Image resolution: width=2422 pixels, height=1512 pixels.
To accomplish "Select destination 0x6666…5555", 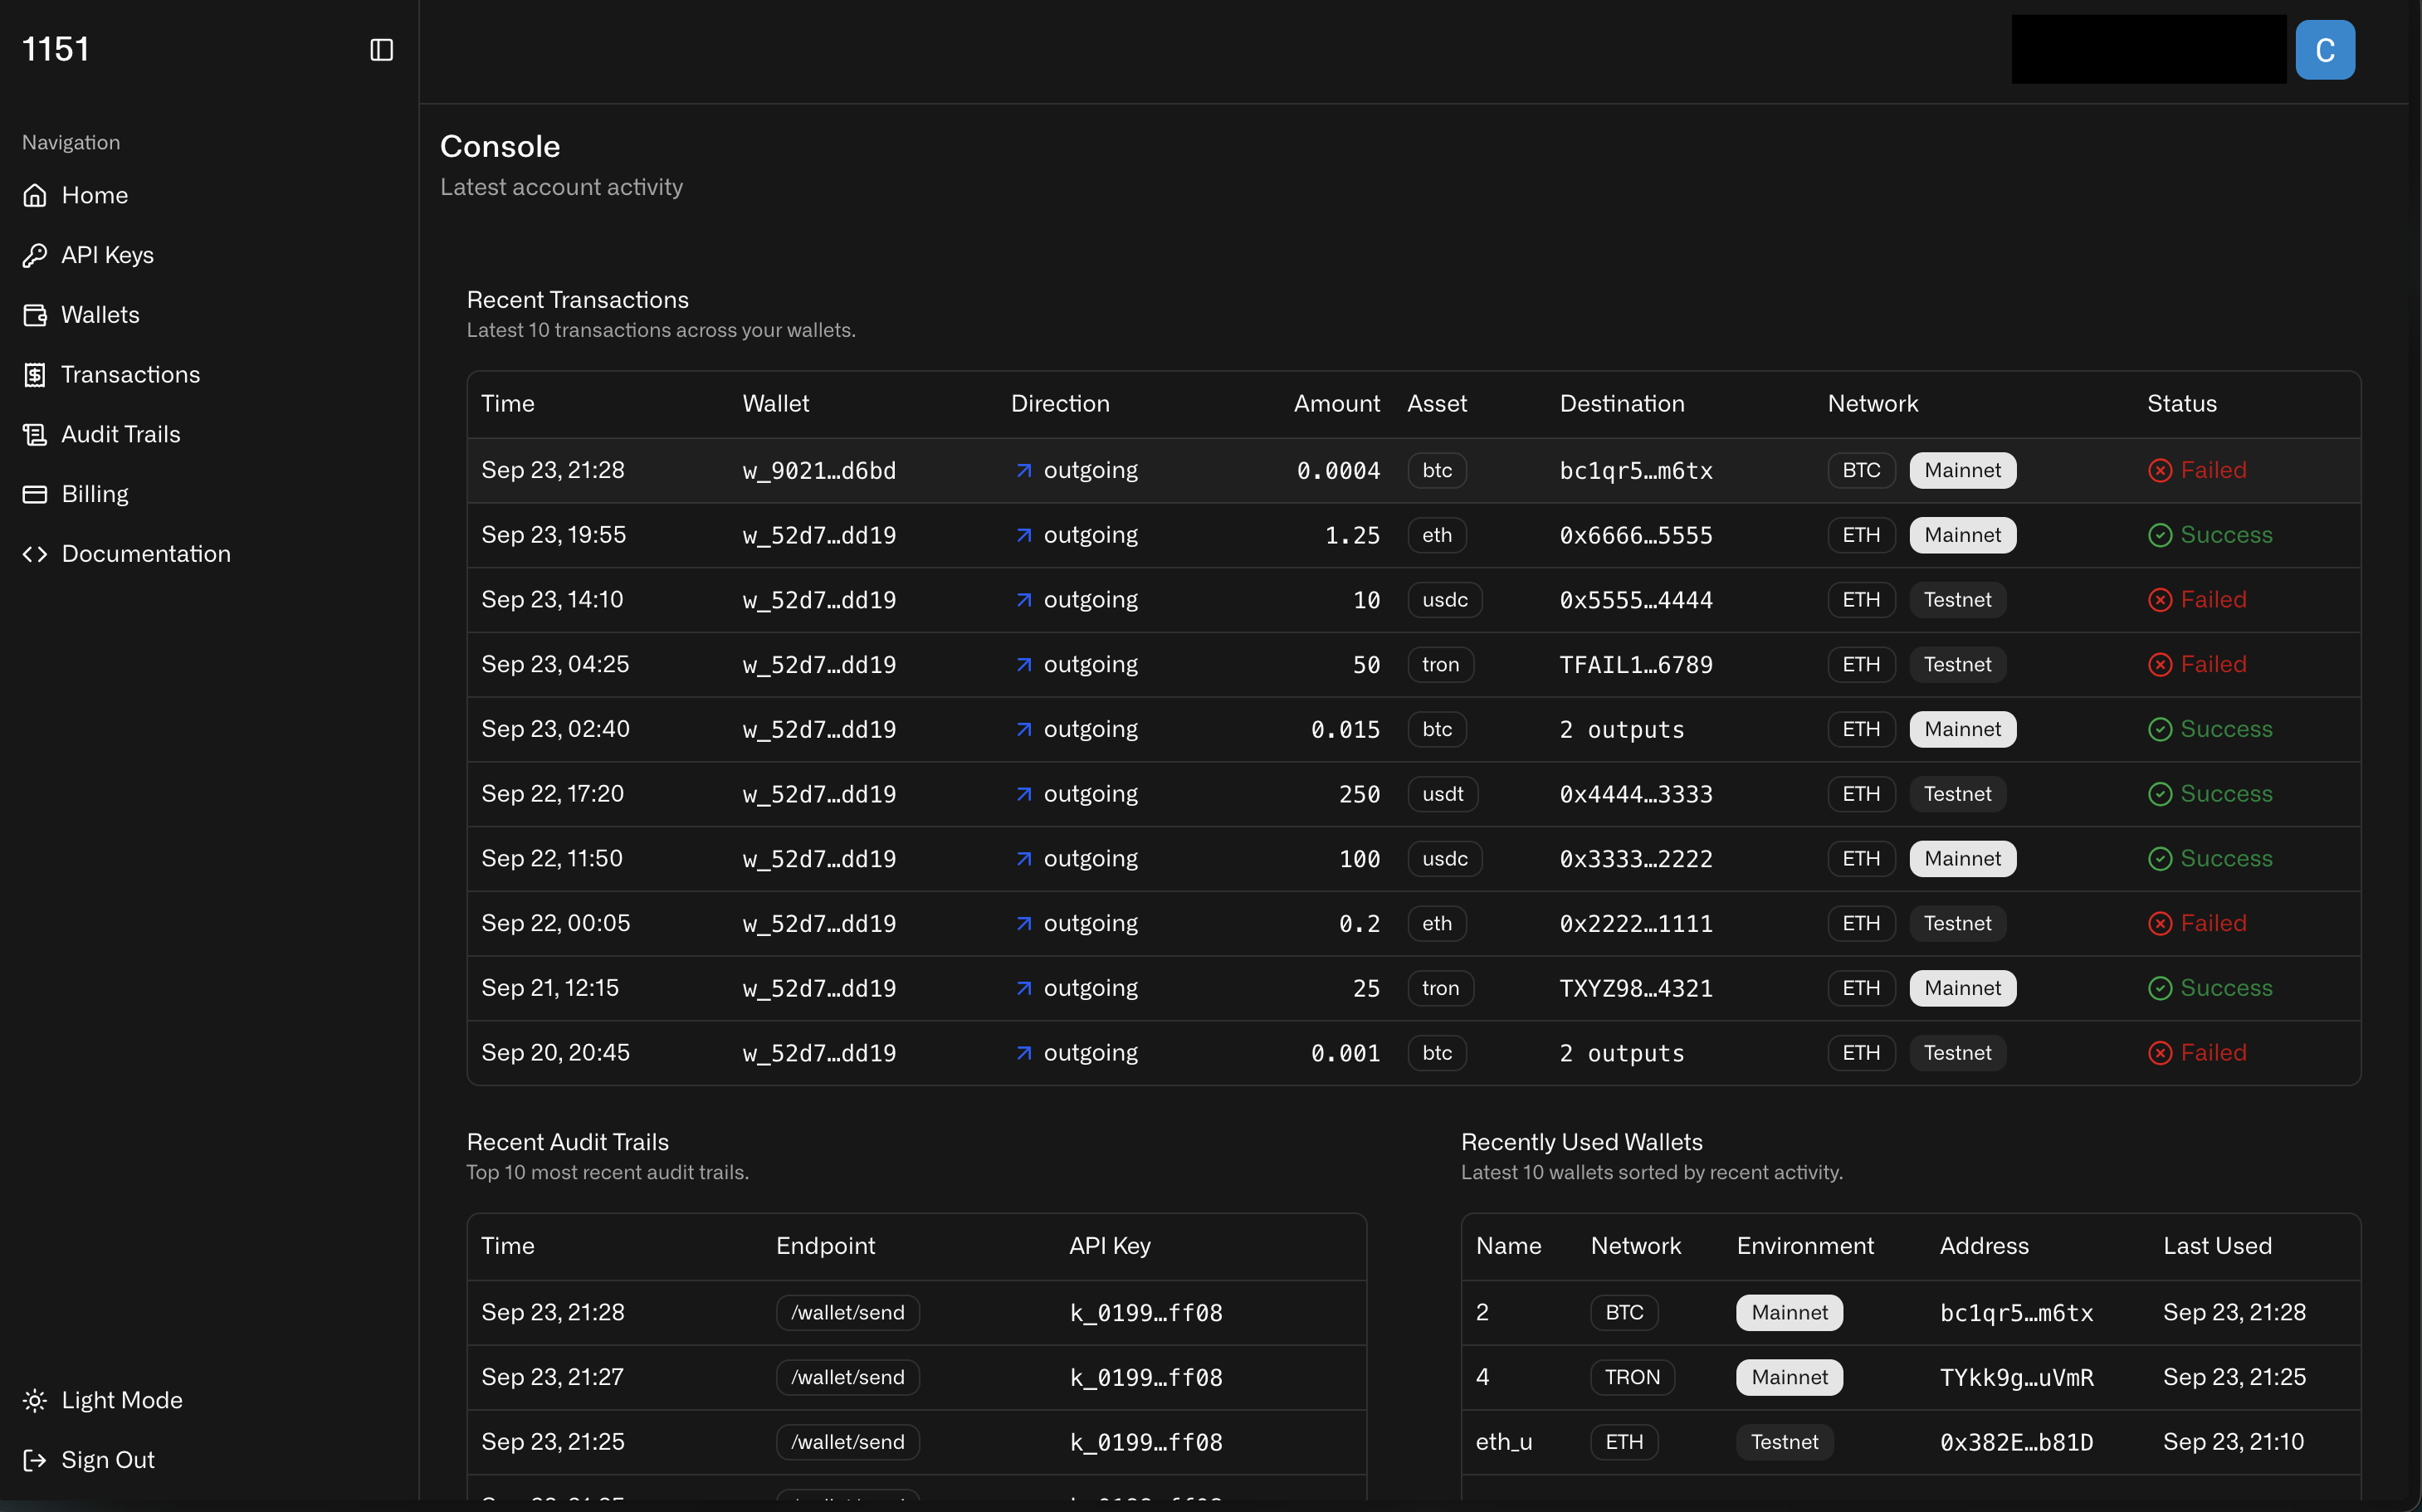I will [1636, 536].
